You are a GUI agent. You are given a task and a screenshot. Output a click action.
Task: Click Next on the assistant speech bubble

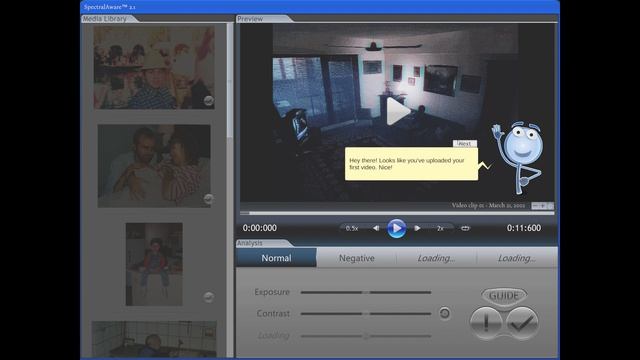point(464,143)
